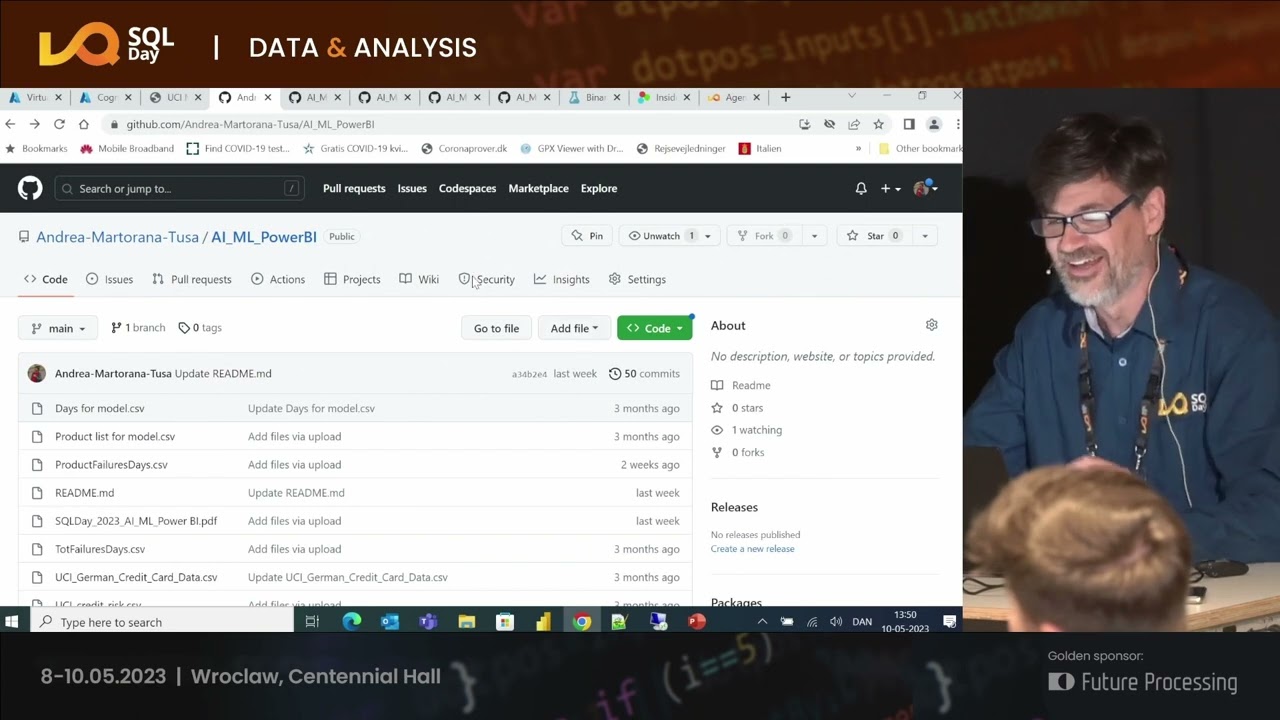Open the Wiki repository tab
The image size is (1280, 720).
coord(419,279)
